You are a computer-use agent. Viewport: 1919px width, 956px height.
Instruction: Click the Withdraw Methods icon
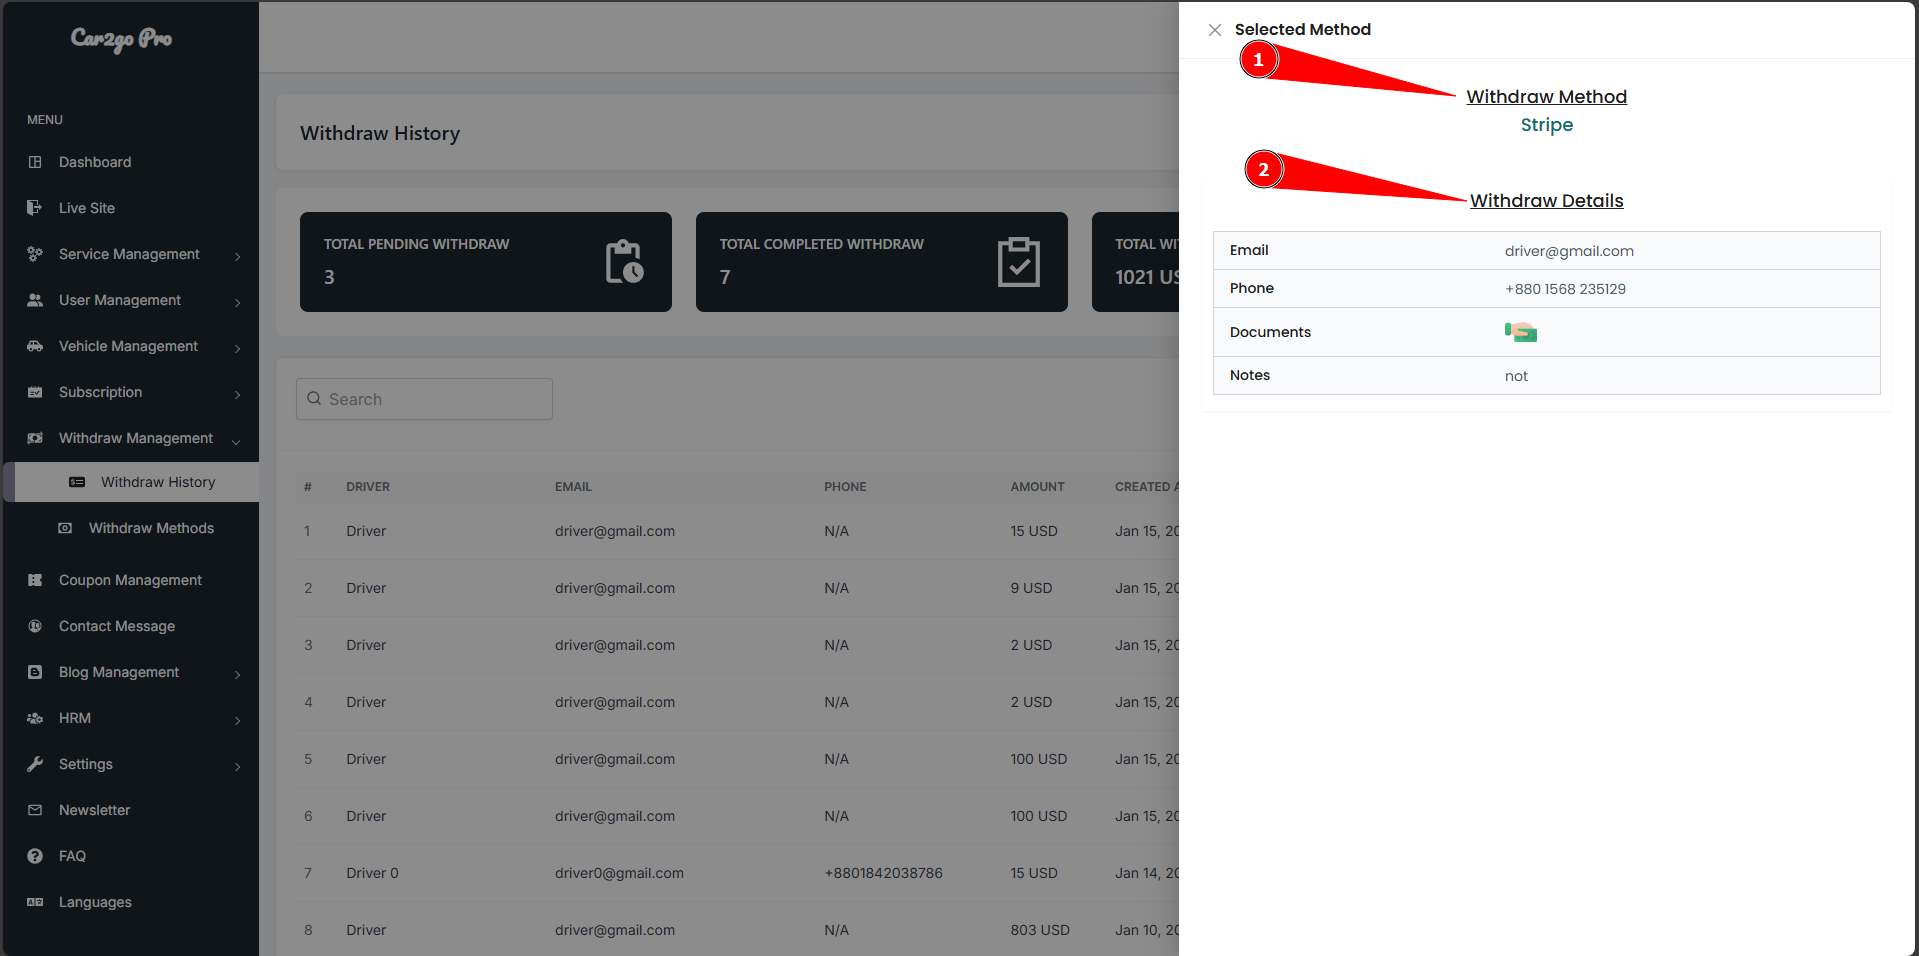pos(65,528)
